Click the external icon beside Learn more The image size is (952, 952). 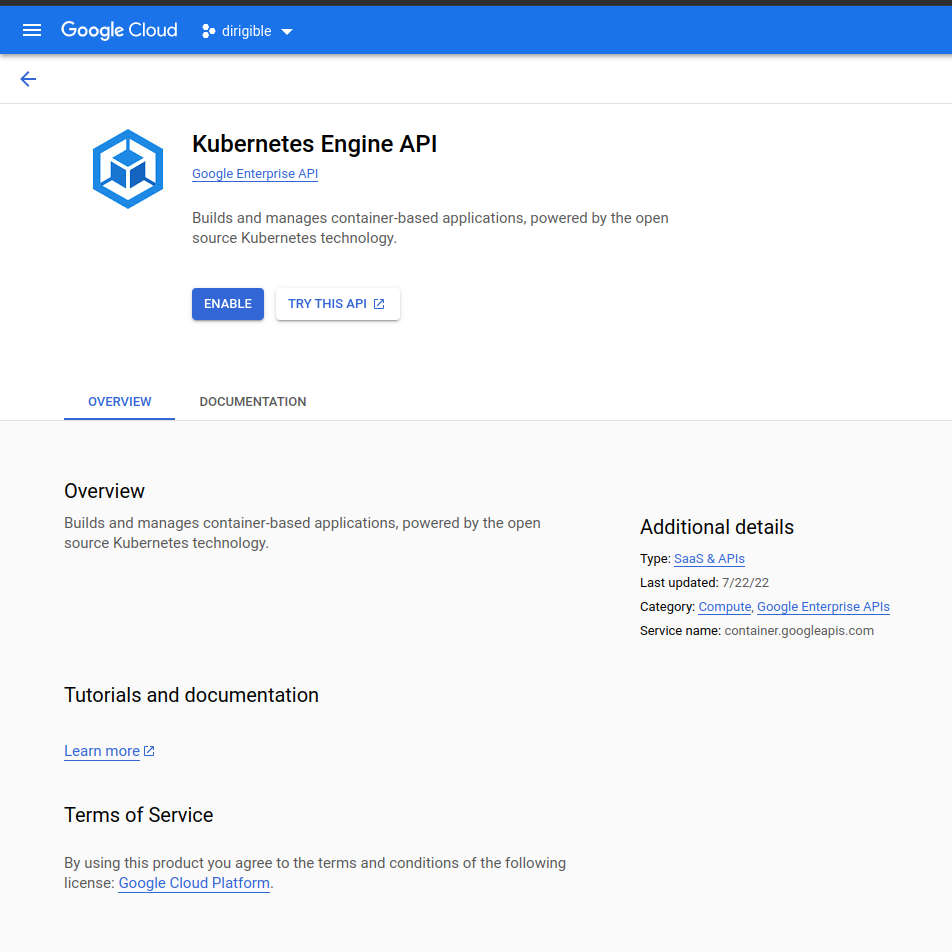[149, 751]
